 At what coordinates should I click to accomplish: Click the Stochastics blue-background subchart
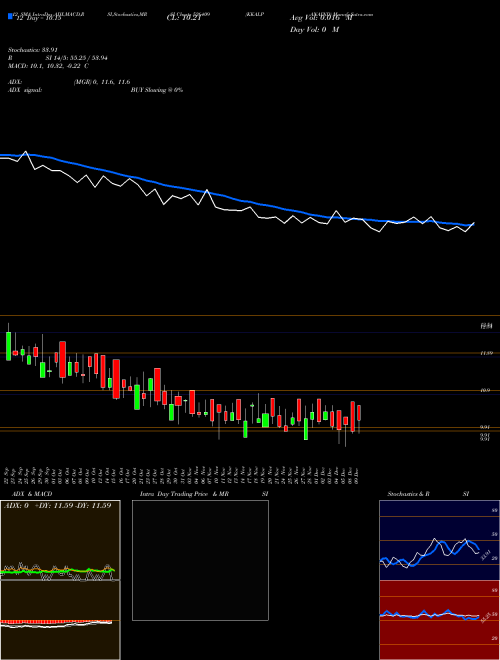439,540
